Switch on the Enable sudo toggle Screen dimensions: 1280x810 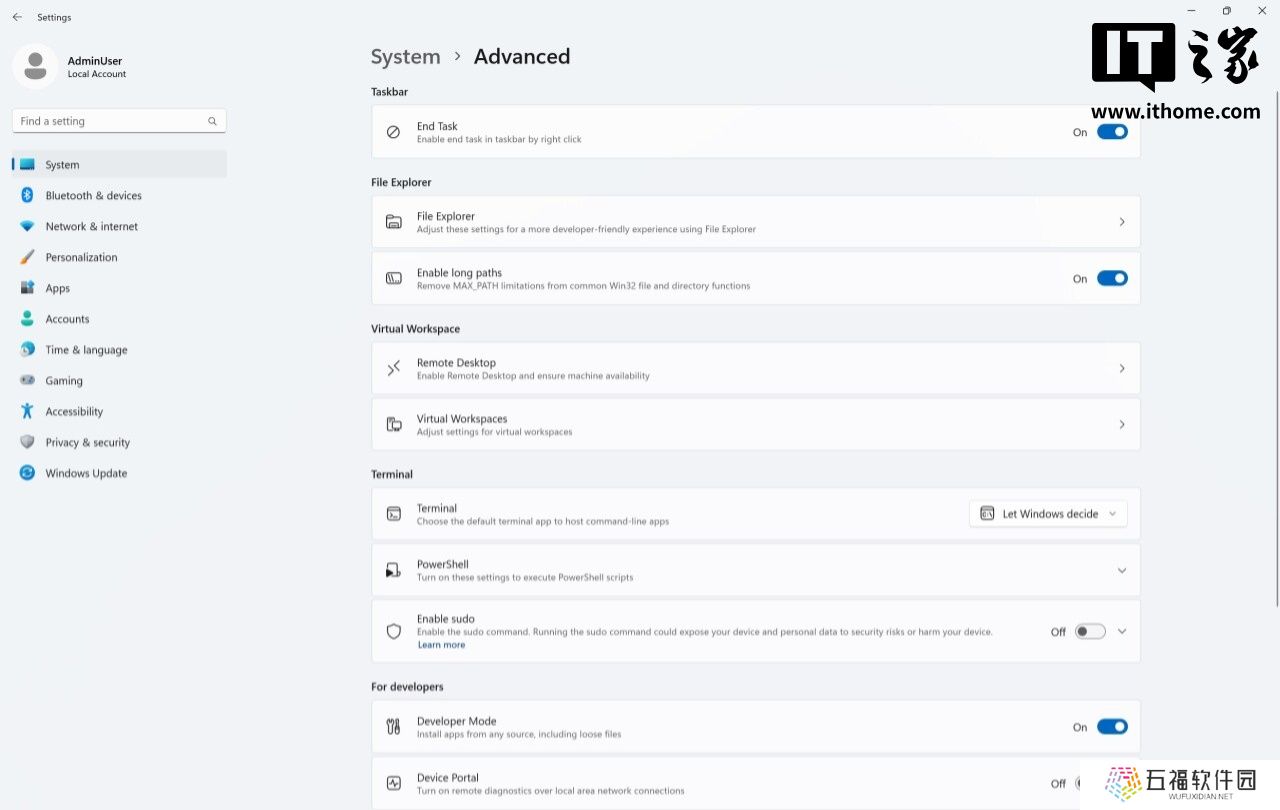coord(1090,631)
